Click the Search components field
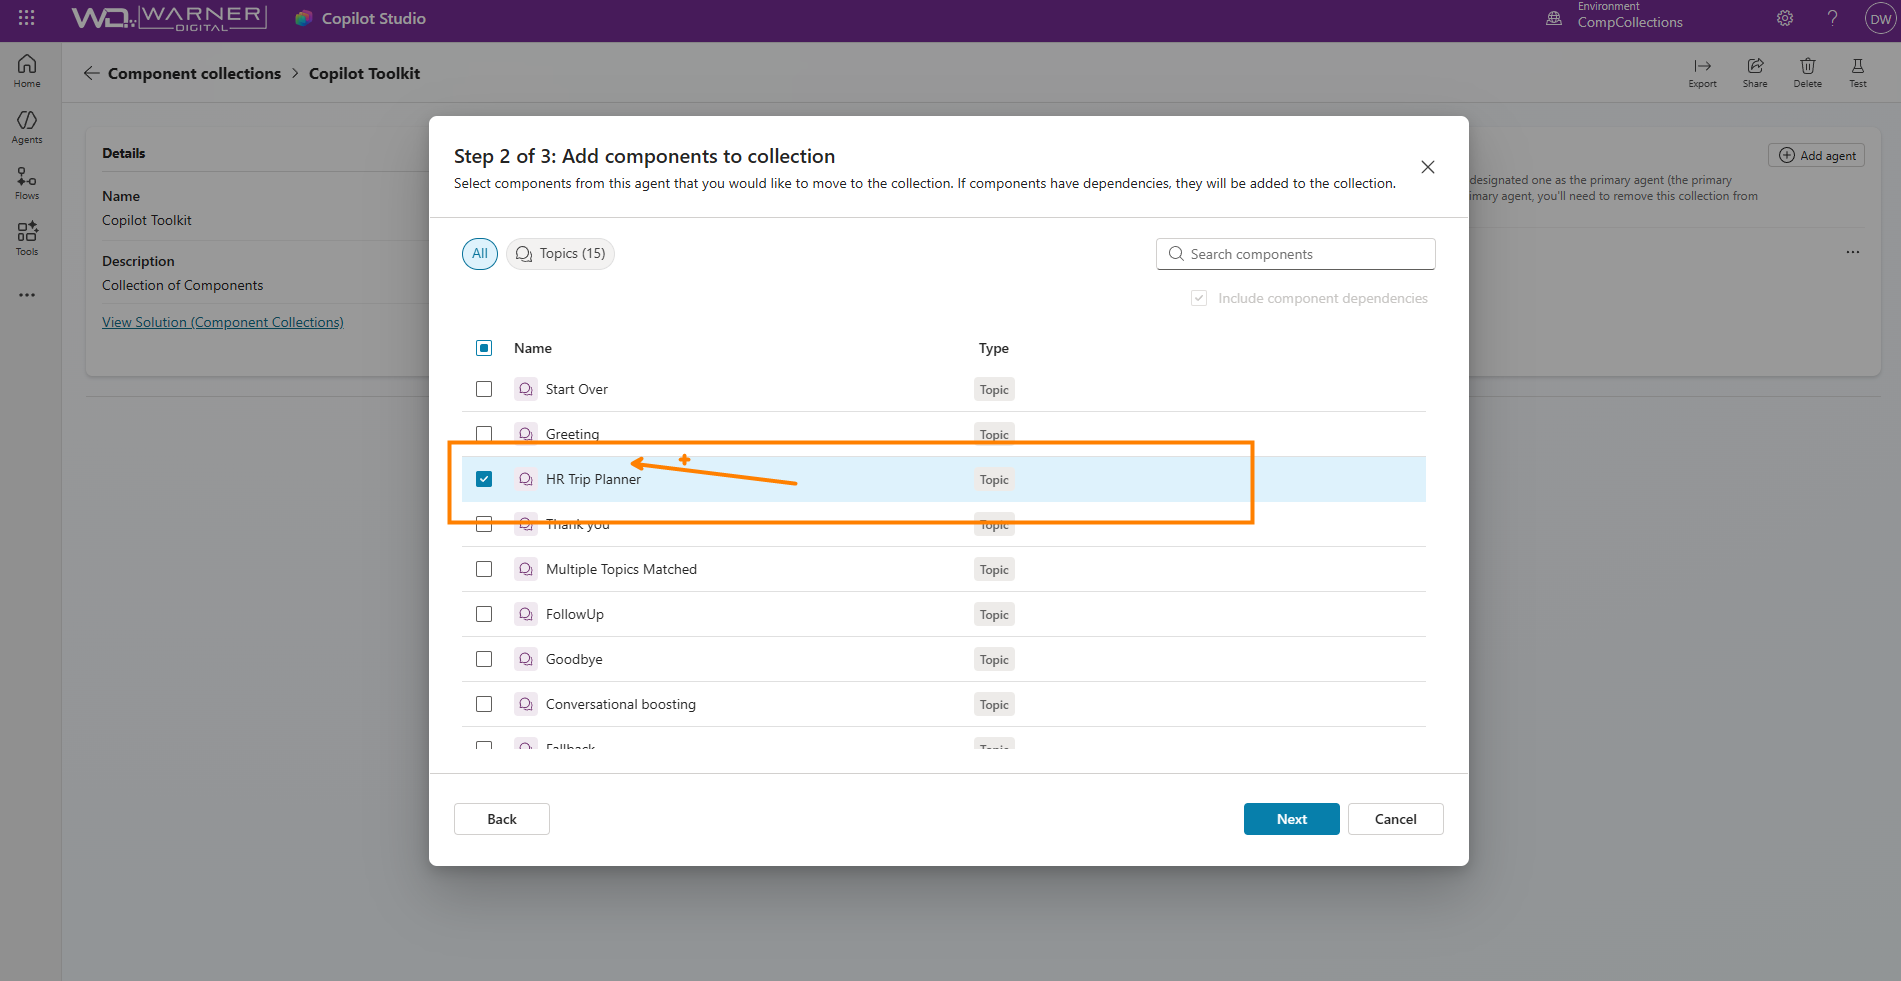This screenshot has width=1901, height=981. (x=1296, y=254)
